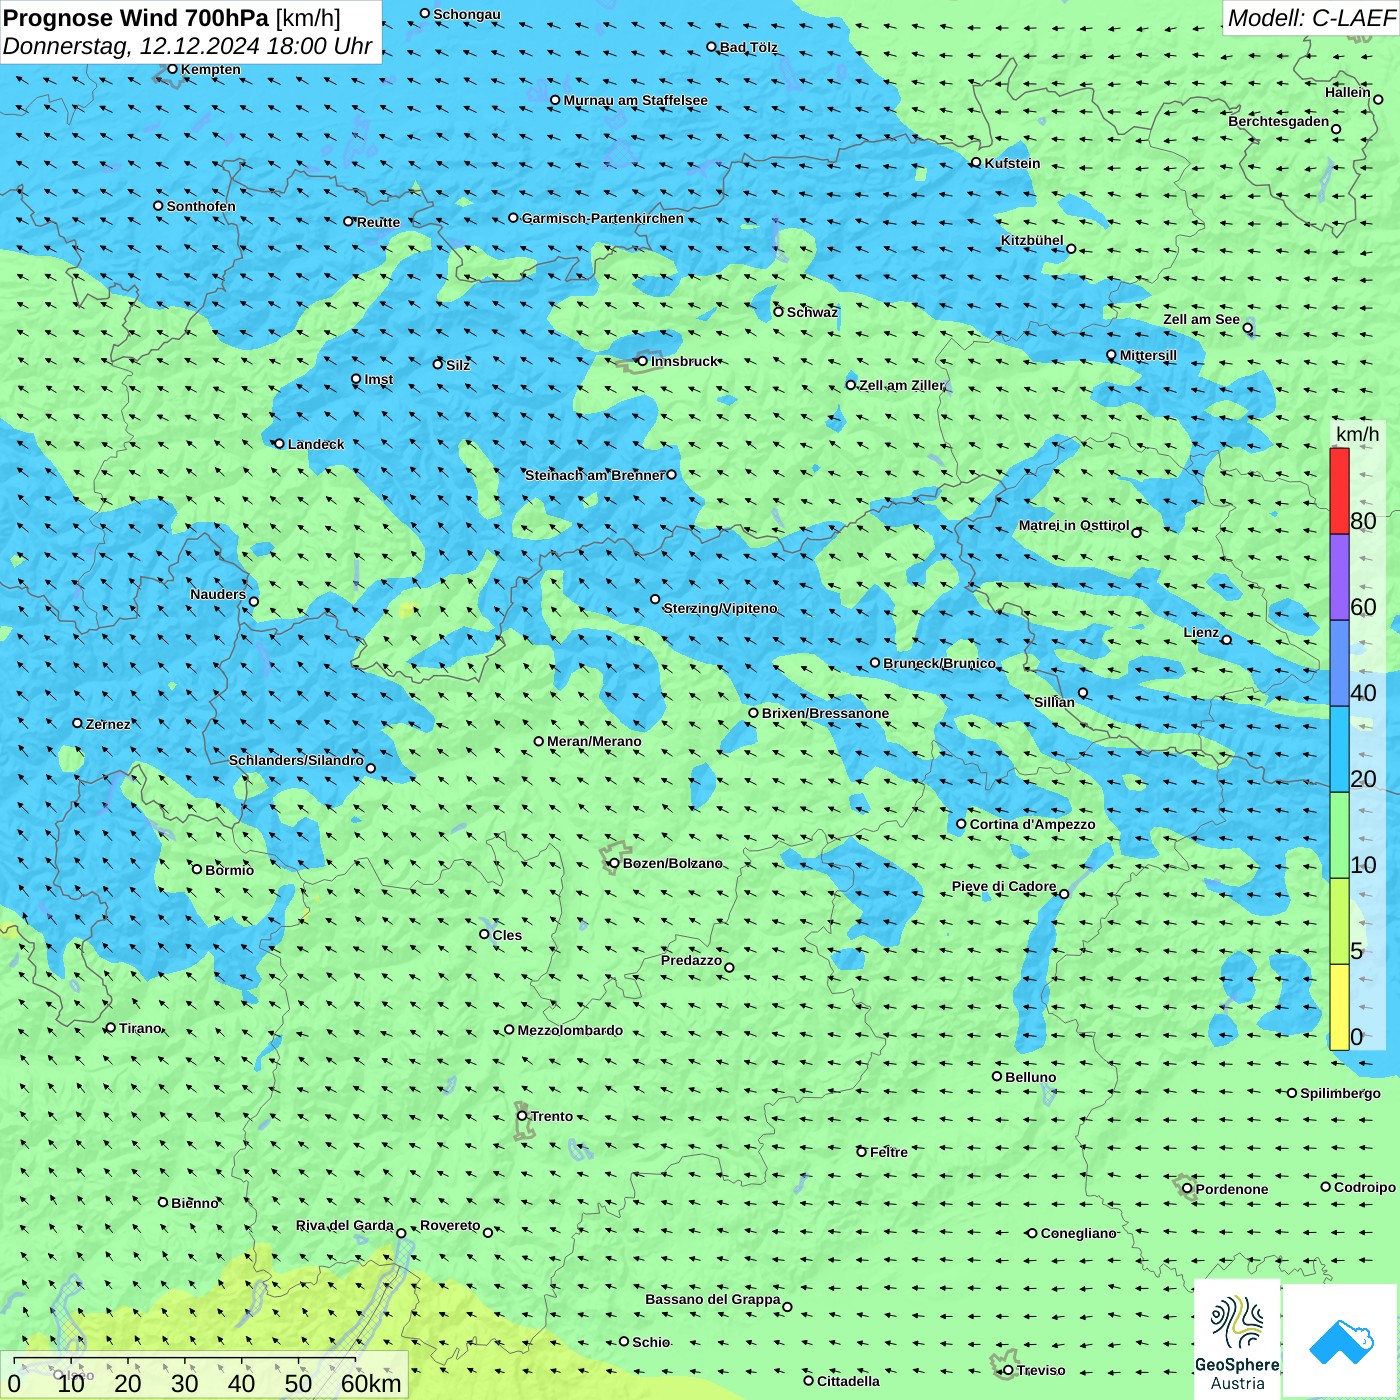Click the cyan 20-40 km/h legend color
Viewport: 1400px width, 1400px height.
1339,749
